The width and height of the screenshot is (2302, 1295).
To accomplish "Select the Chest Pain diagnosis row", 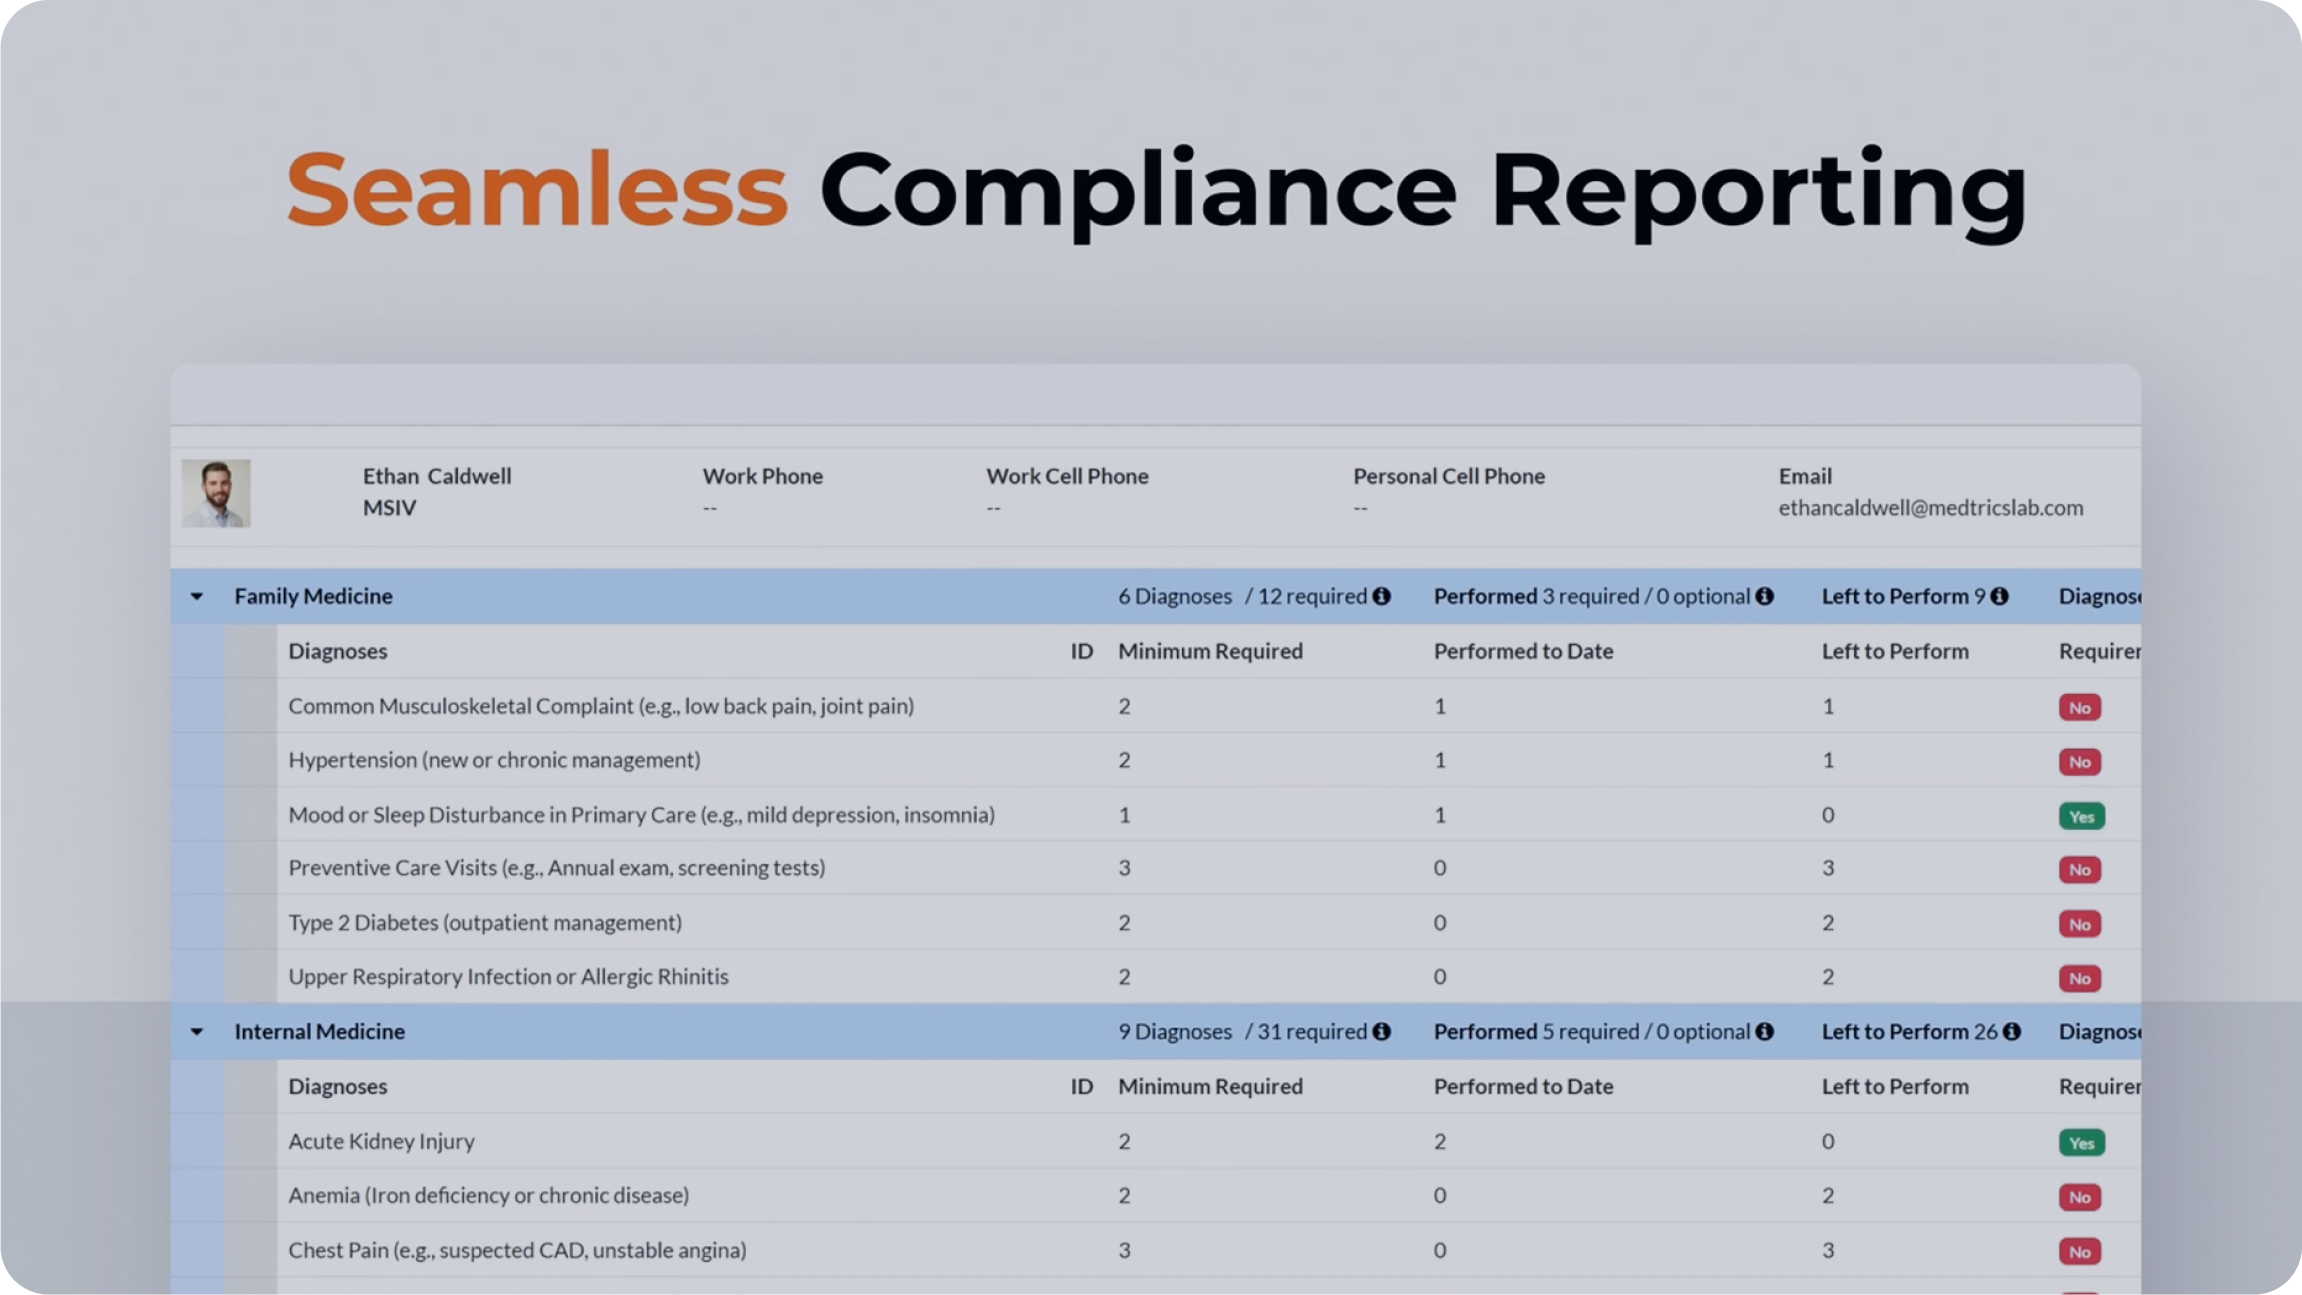I will [517, 1250].
